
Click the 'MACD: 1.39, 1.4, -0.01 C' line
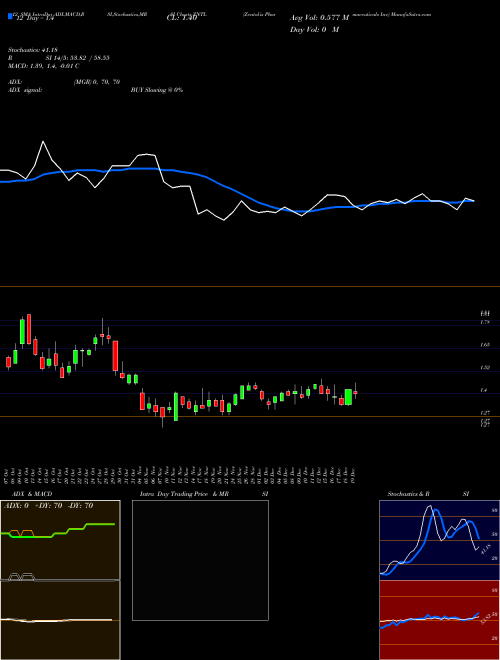44,66
